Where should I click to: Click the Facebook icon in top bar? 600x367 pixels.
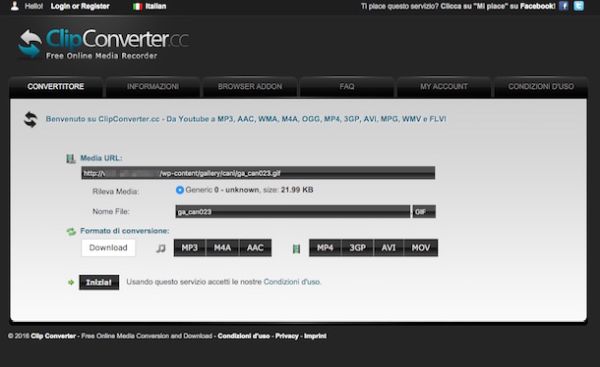[563, 6]
